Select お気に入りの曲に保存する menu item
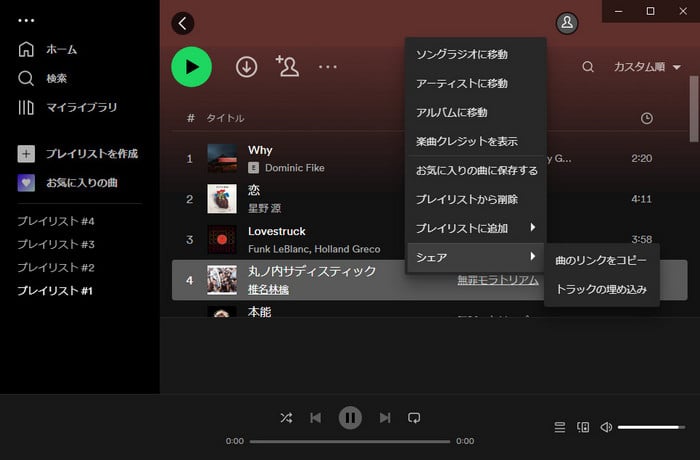This screenshot has width=700, height=460. [476, 171]
